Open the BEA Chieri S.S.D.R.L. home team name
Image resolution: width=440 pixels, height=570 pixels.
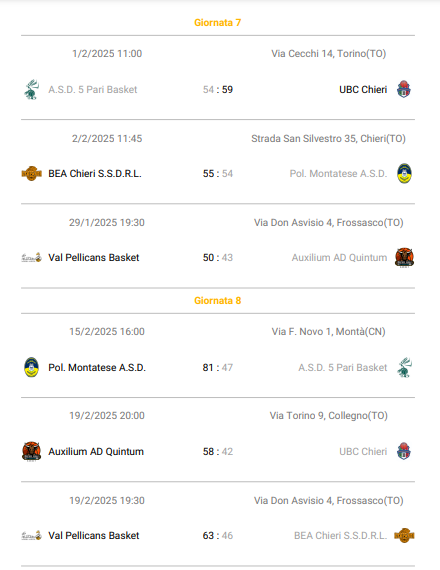click(95, 173)
